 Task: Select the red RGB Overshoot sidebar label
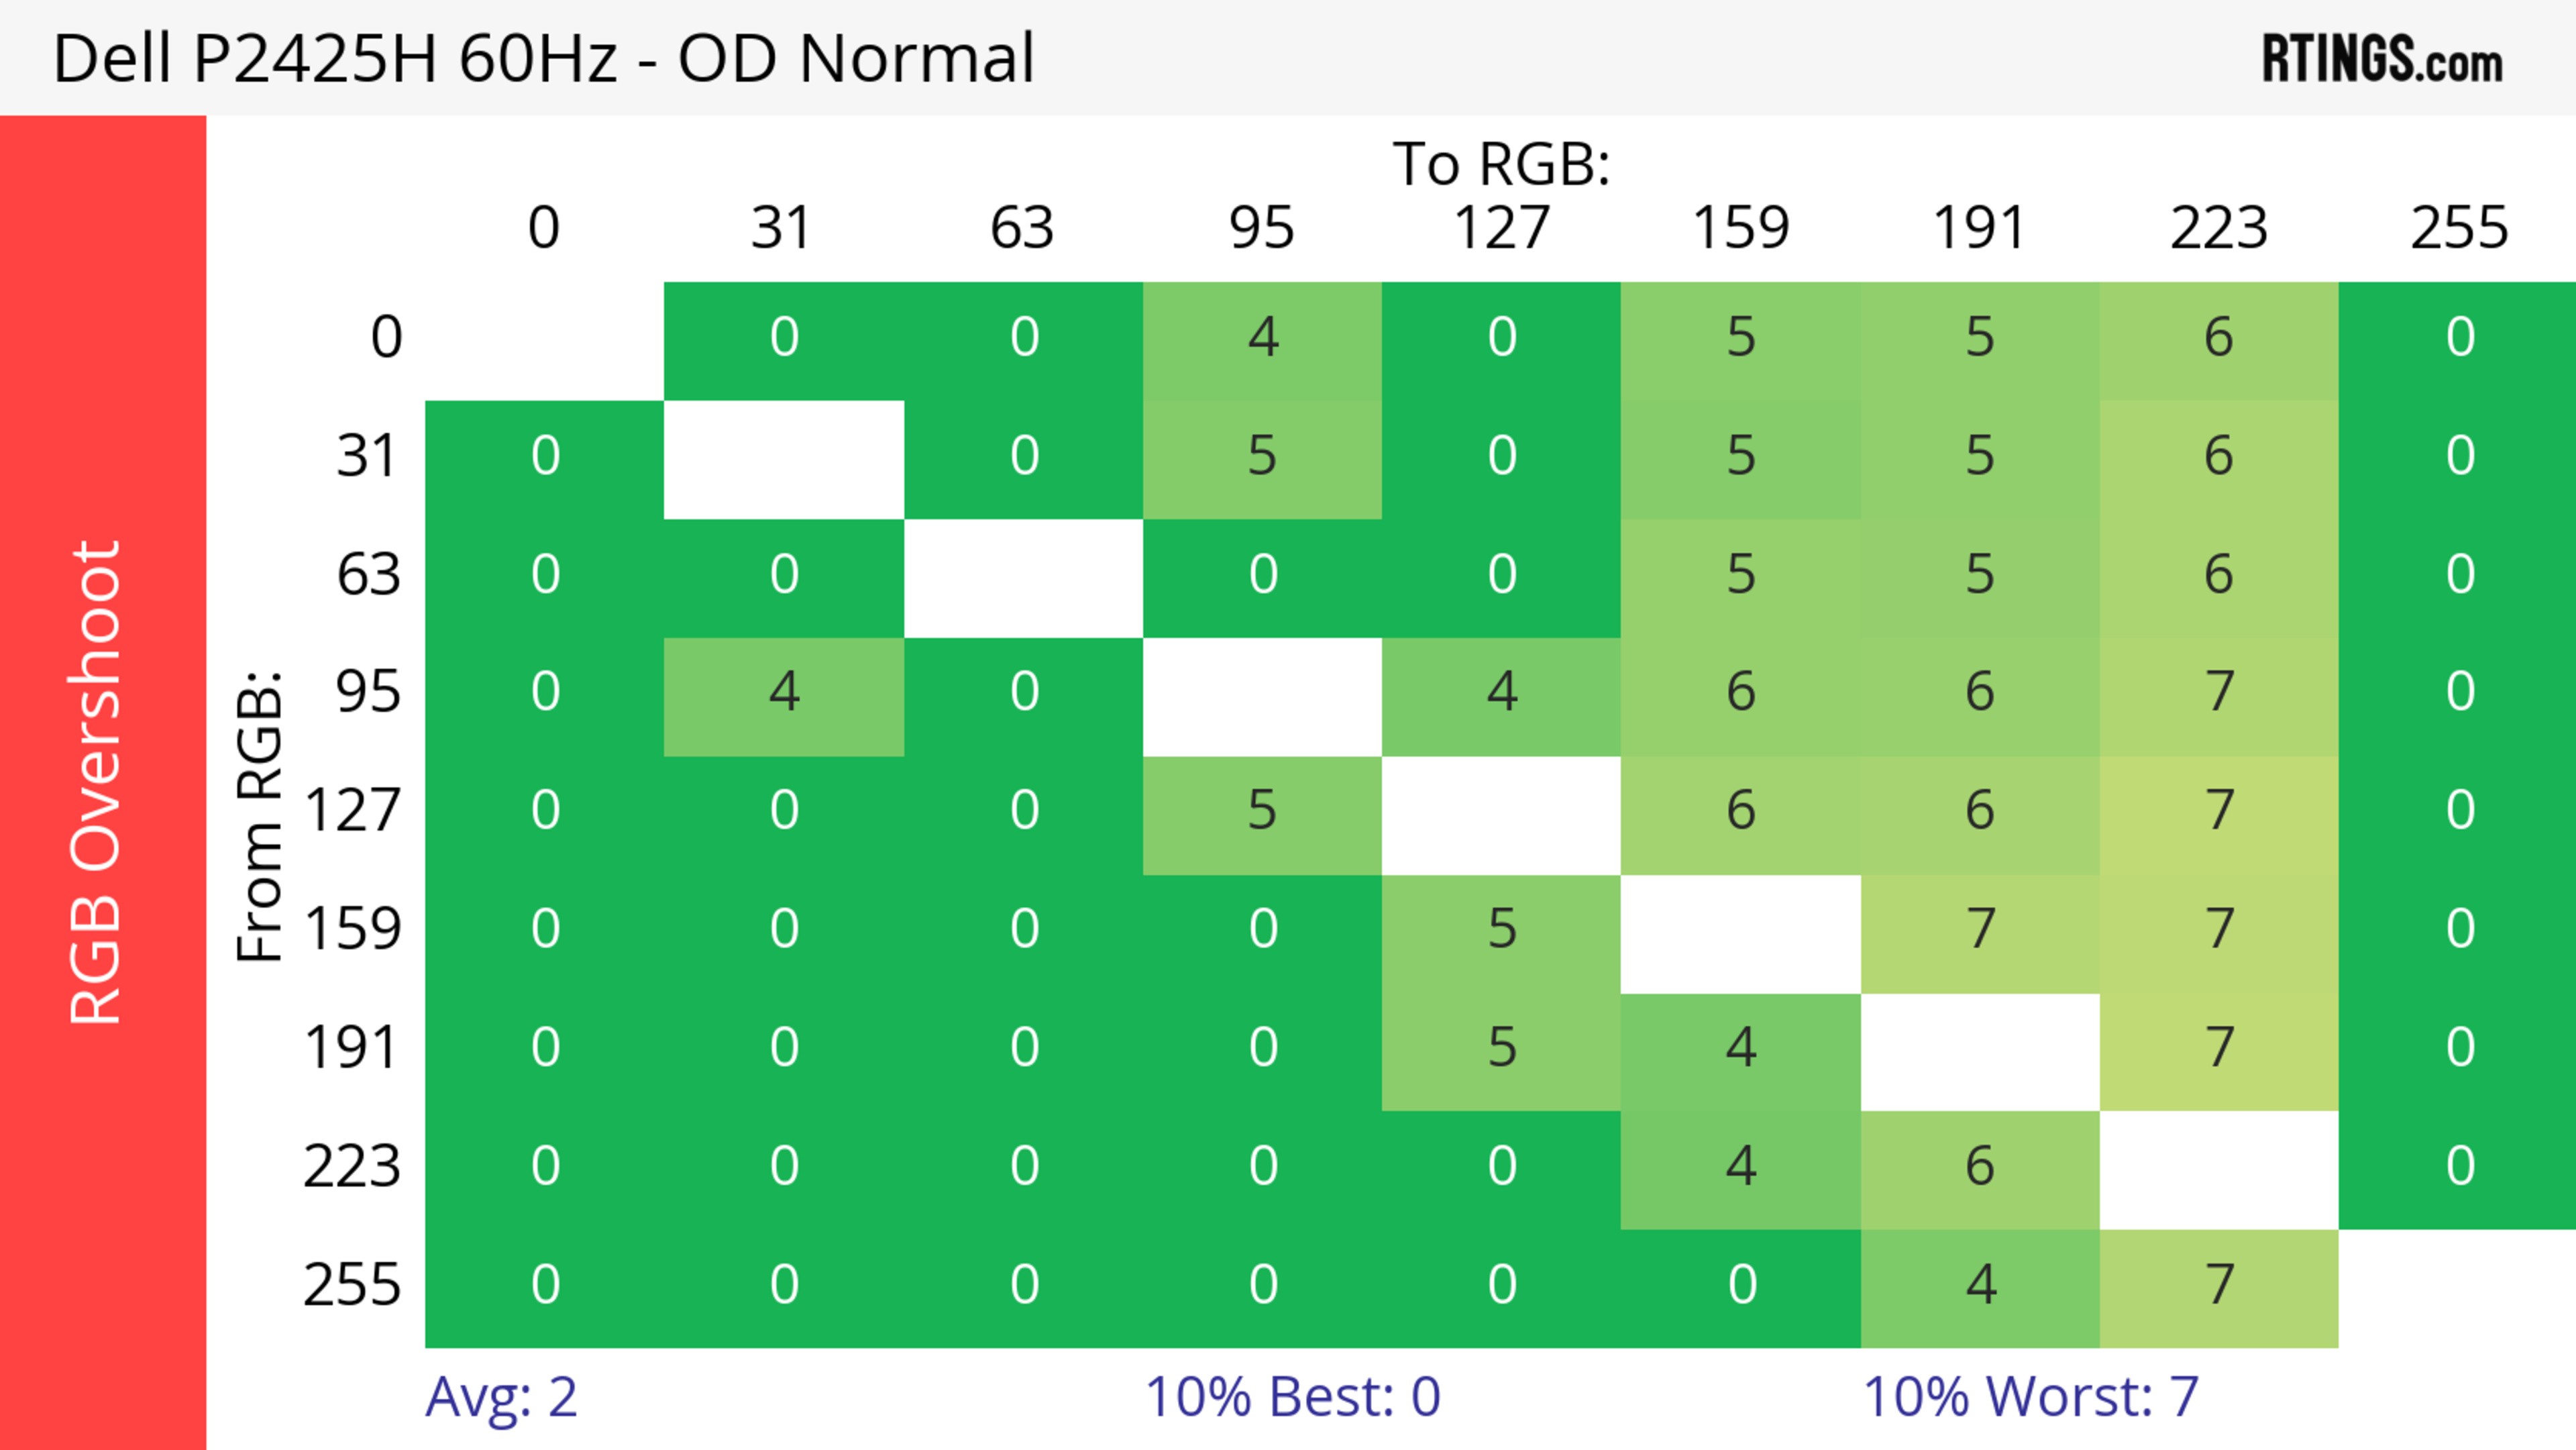coord(97,782)
